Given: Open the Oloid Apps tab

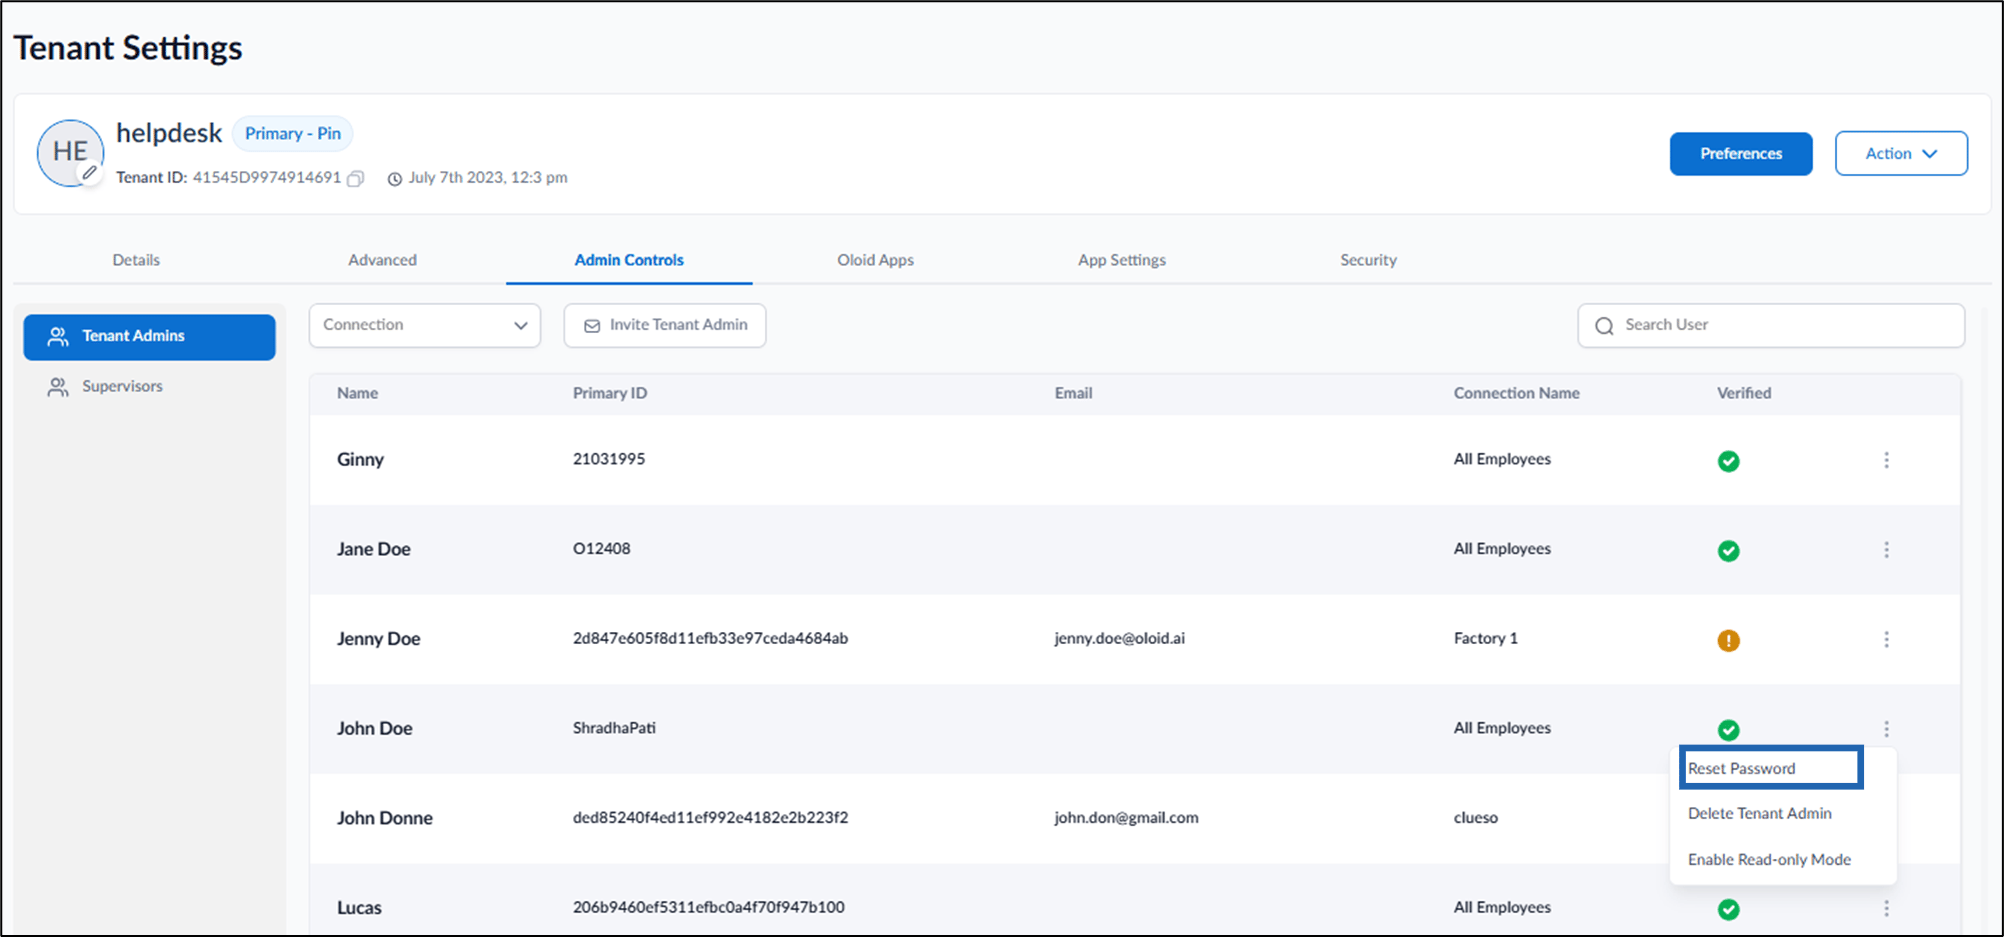Looking at the screenshot, I should 875,260.
